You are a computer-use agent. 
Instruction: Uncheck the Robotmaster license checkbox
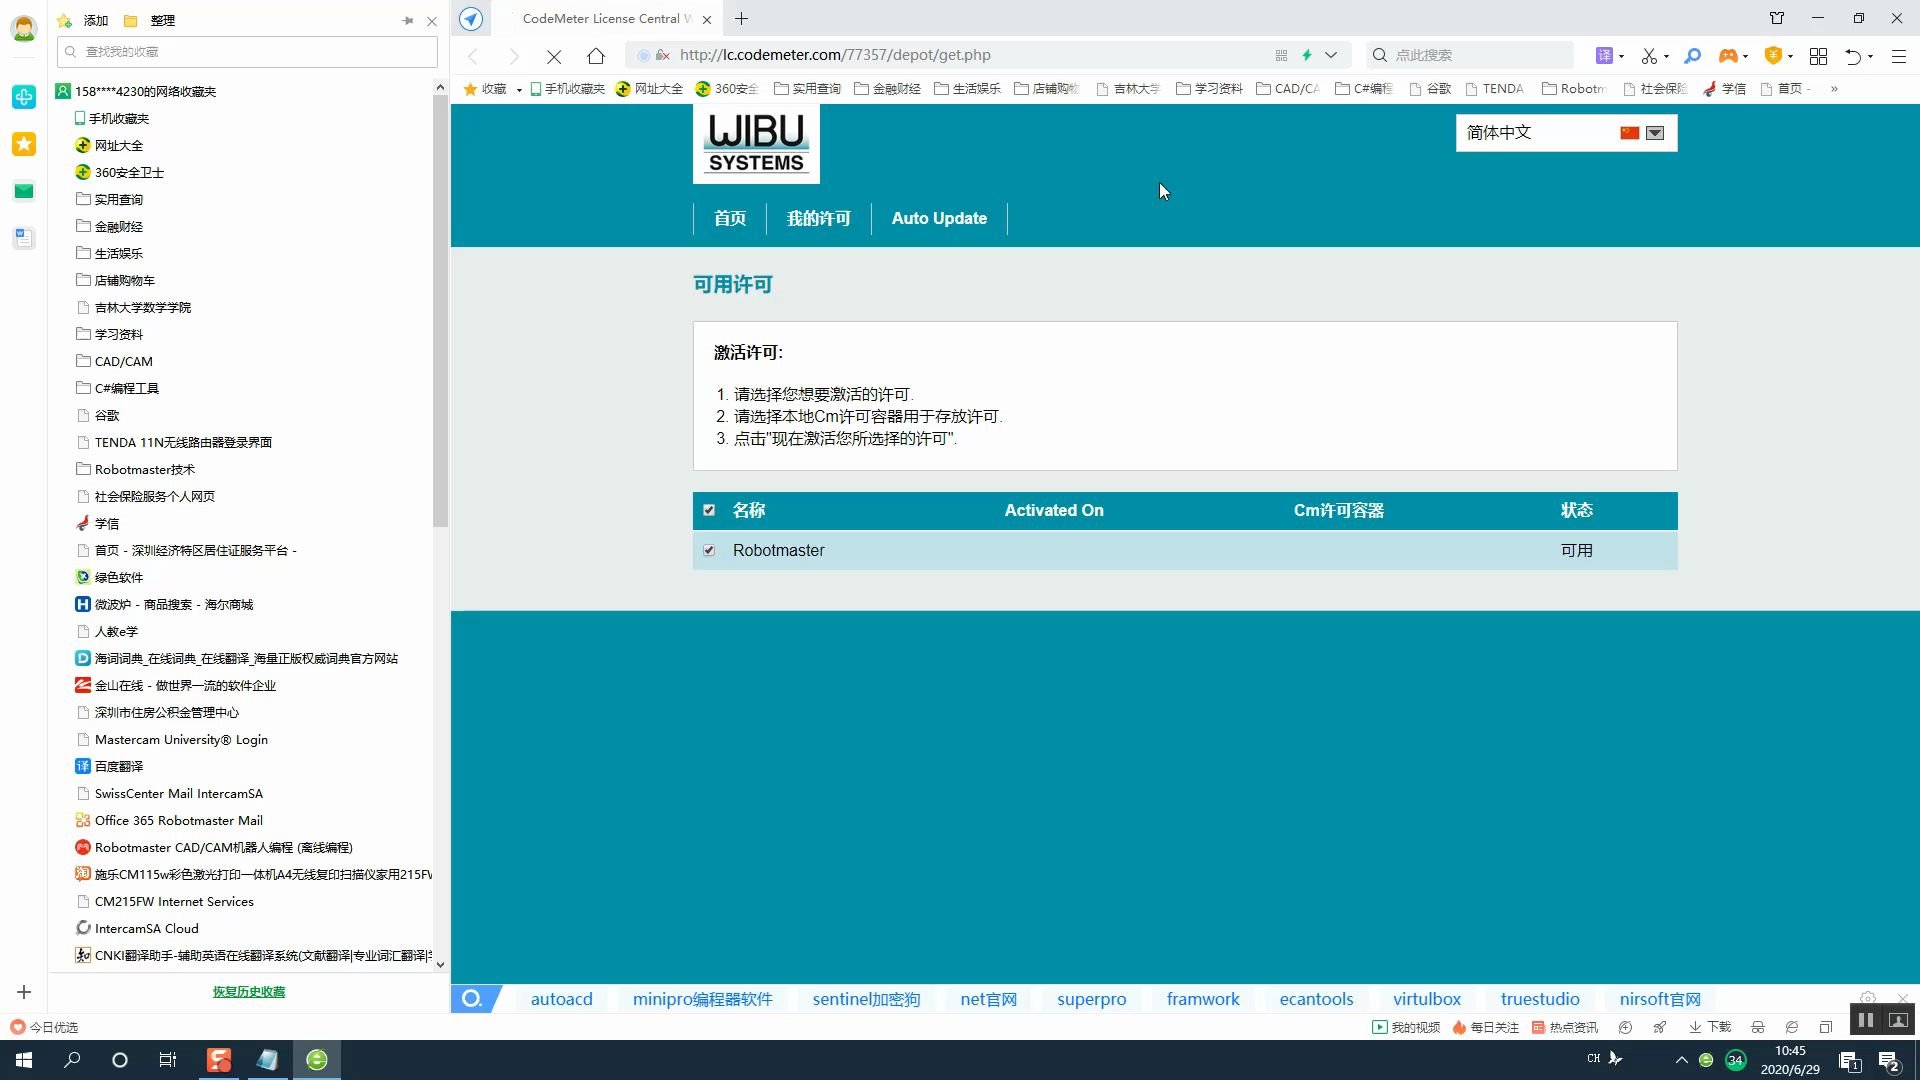point(709,550)
